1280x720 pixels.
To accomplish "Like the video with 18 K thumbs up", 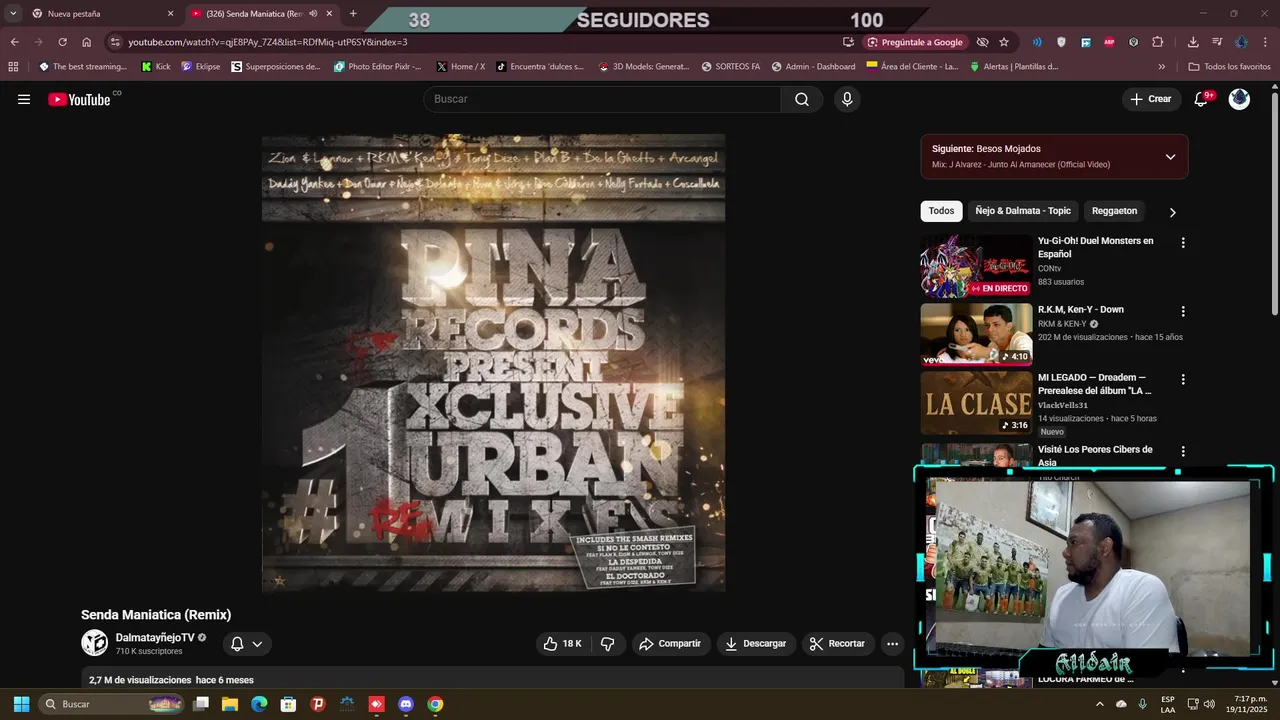I will (563, 644).
